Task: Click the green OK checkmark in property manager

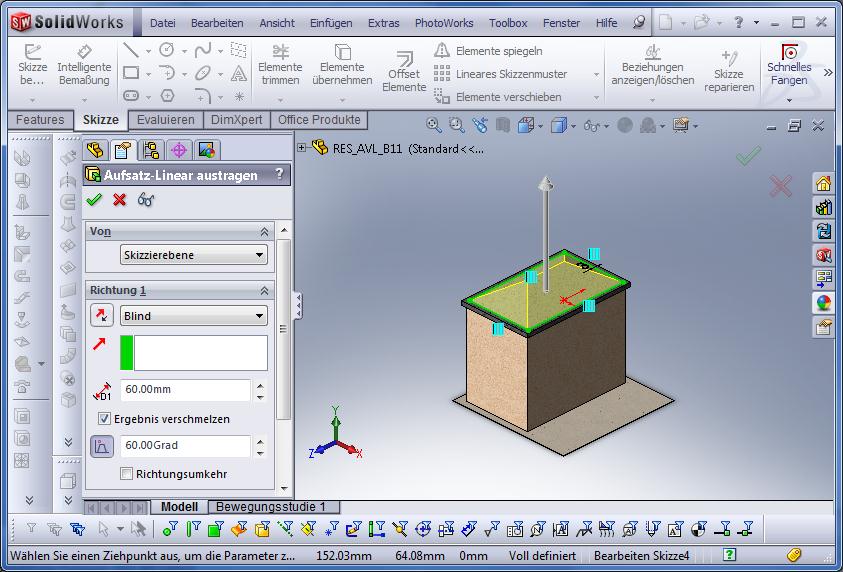Action: click(x=95, y=199)
